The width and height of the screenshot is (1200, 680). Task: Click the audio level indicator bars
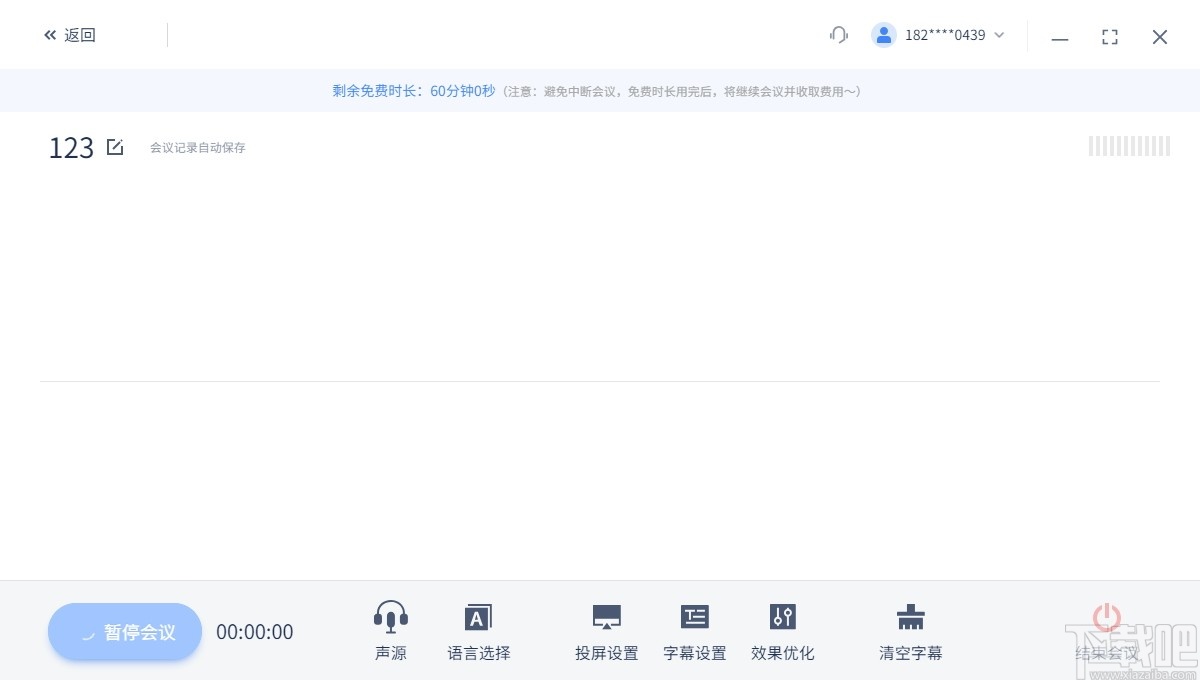1129,146
